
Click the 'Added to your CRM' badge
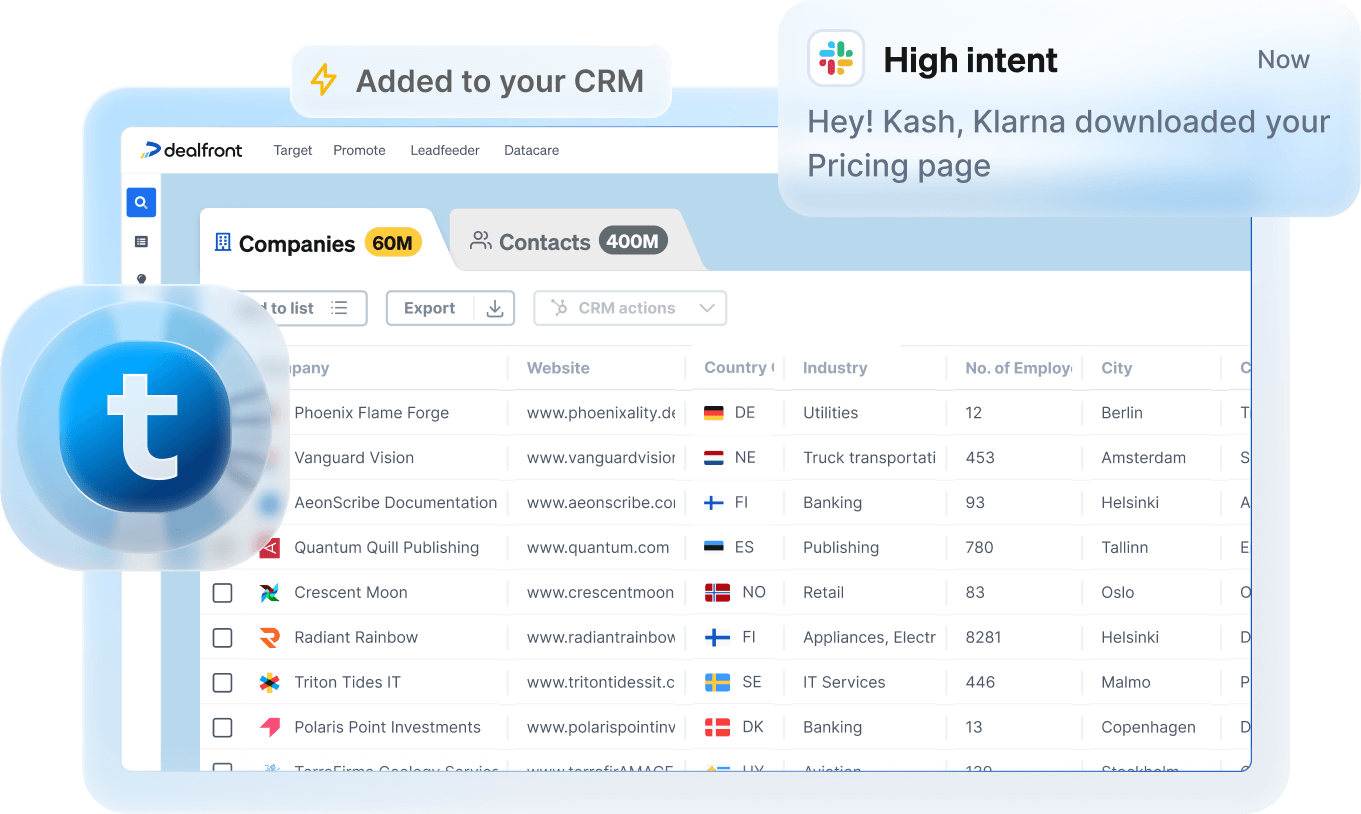click(481, 81)
